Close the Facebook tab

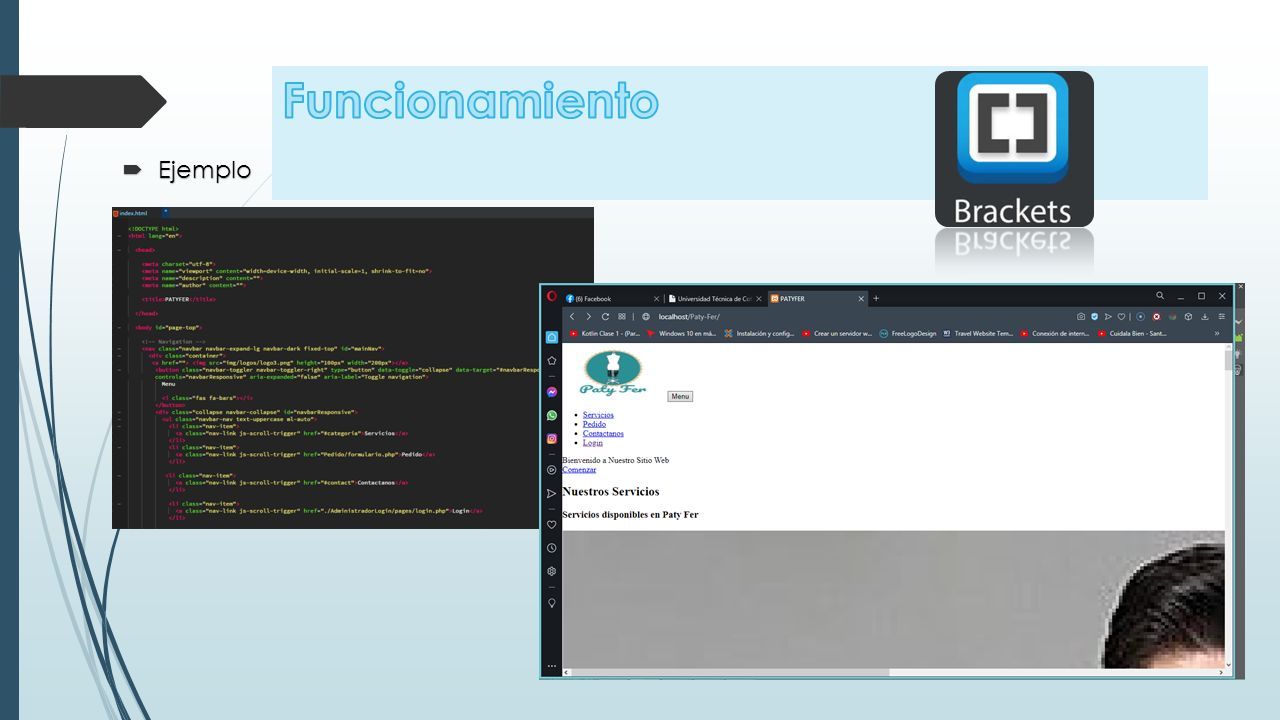[x=656, y=298]
